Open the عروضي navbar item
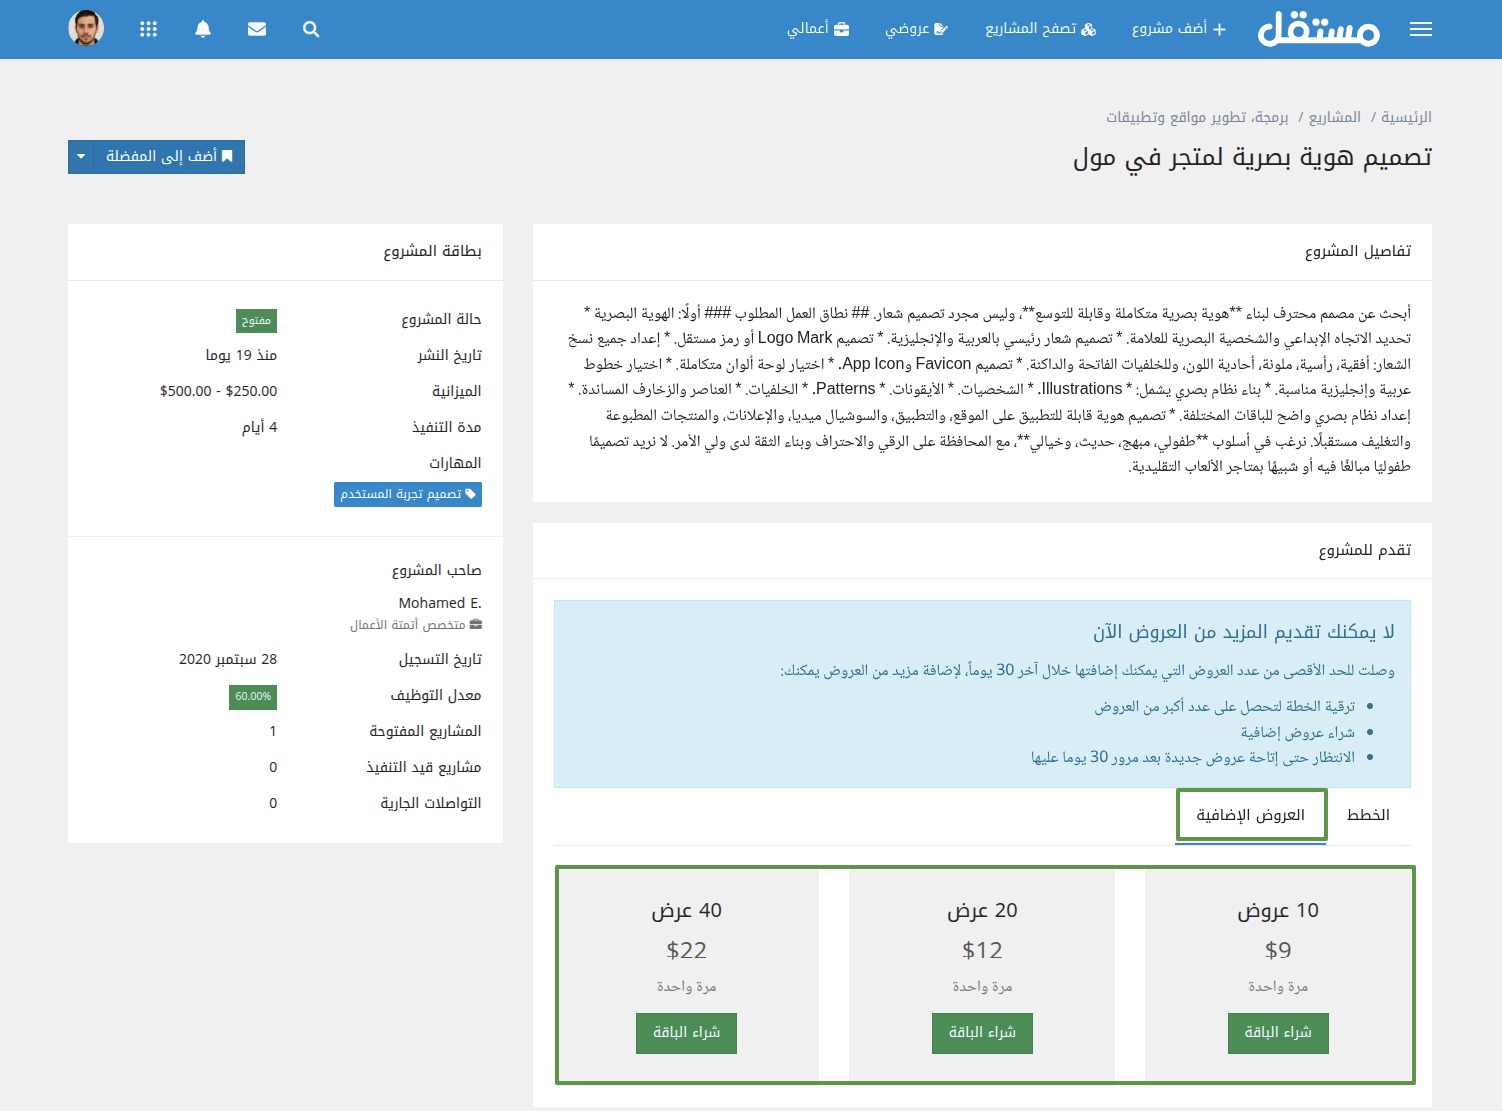The height and width of the screenshot is (1111, 1502). [x=916, y=29]
